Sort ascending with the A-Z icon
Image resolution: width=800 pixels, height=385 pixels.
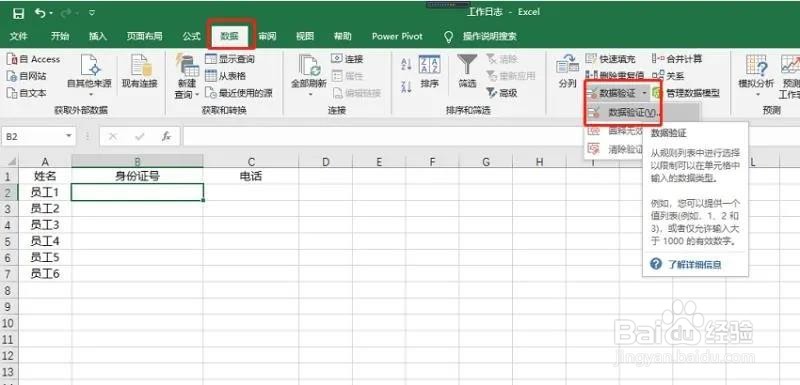tap(407, 64)
